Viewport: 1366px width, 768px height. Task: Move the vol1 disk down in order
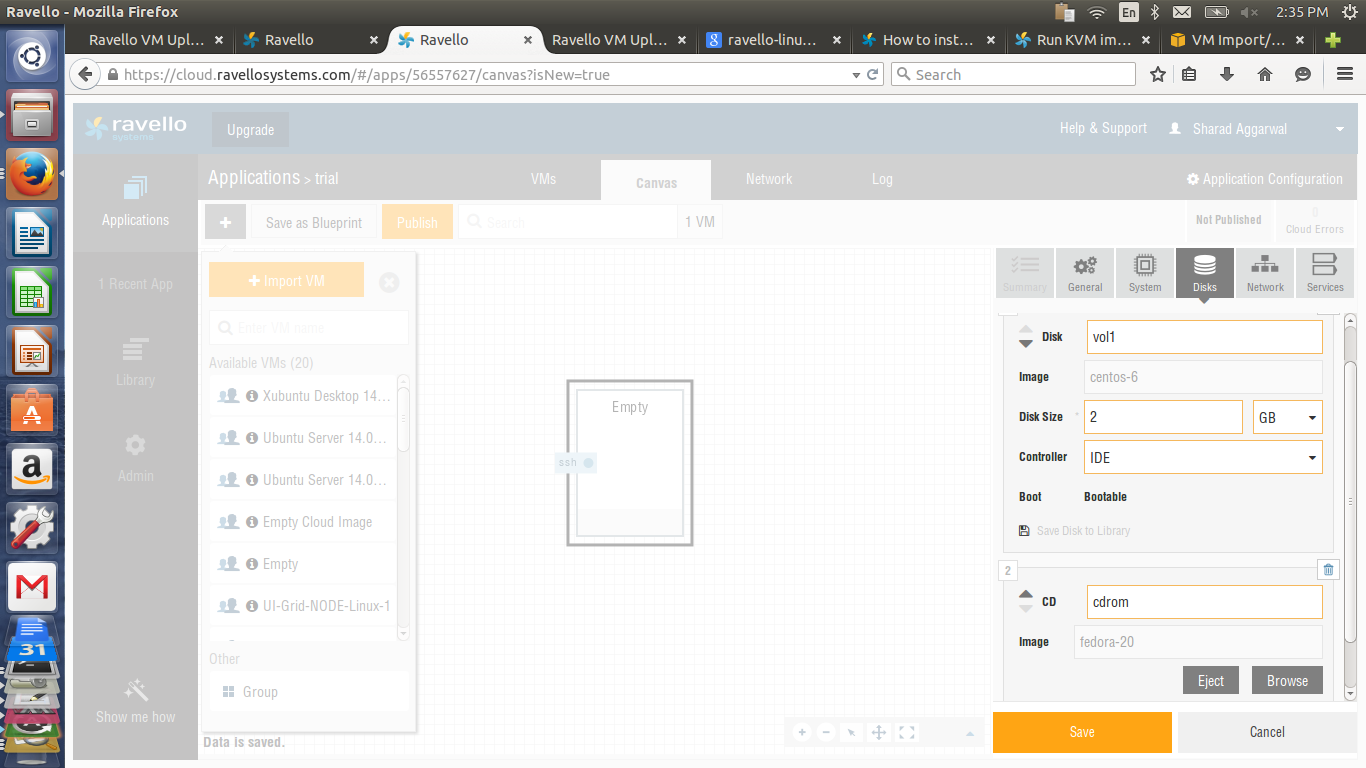pos(1026,343)
